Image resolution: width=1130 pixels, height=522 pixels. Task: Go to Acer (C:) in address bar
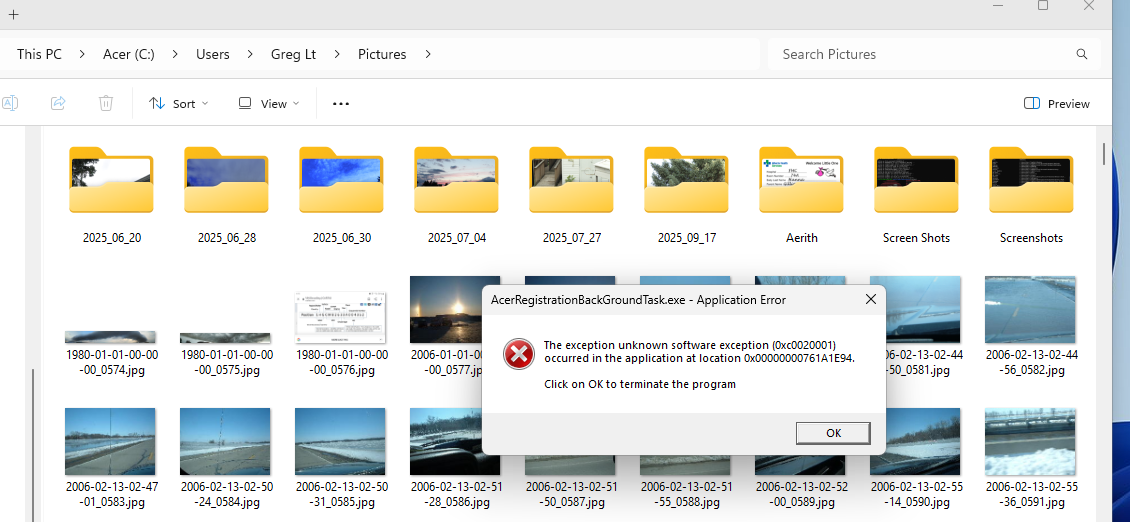pos(129,54)
